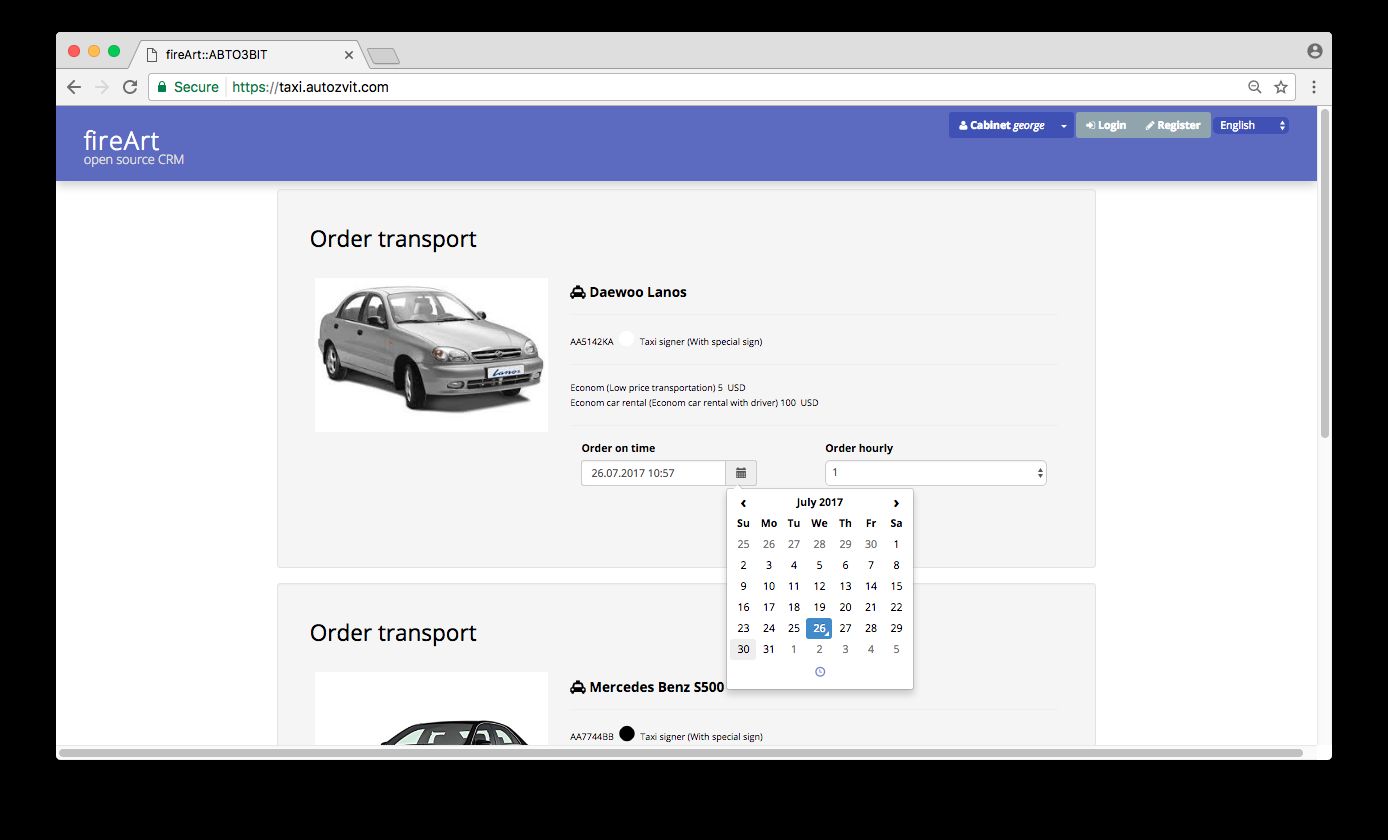Click the Mercedes Benz S500 heading text
Viewport: 1388px width, 840px height.
(657, 687)
